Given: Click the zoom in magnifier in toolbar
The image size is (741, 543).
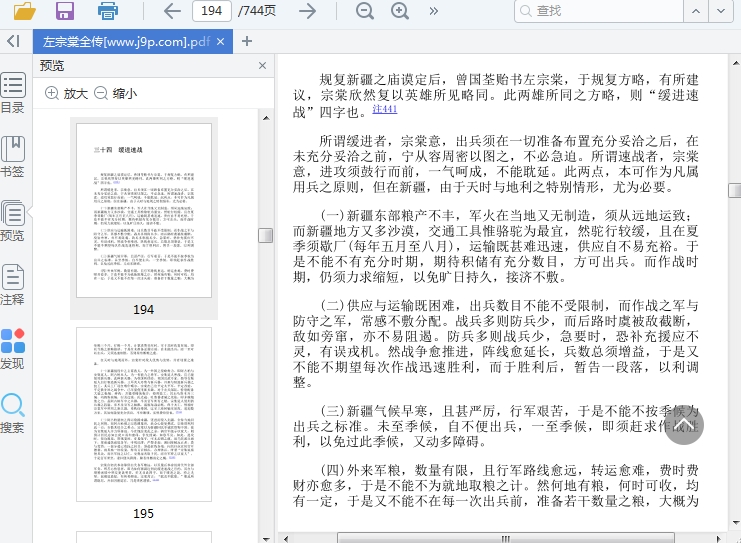Looking at the screenshot, I should (400, 11).
